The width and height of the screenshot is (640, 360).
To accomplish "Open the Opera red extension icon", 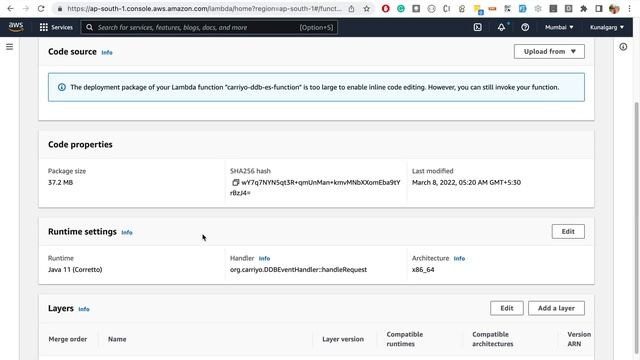I will coord(385,9).
